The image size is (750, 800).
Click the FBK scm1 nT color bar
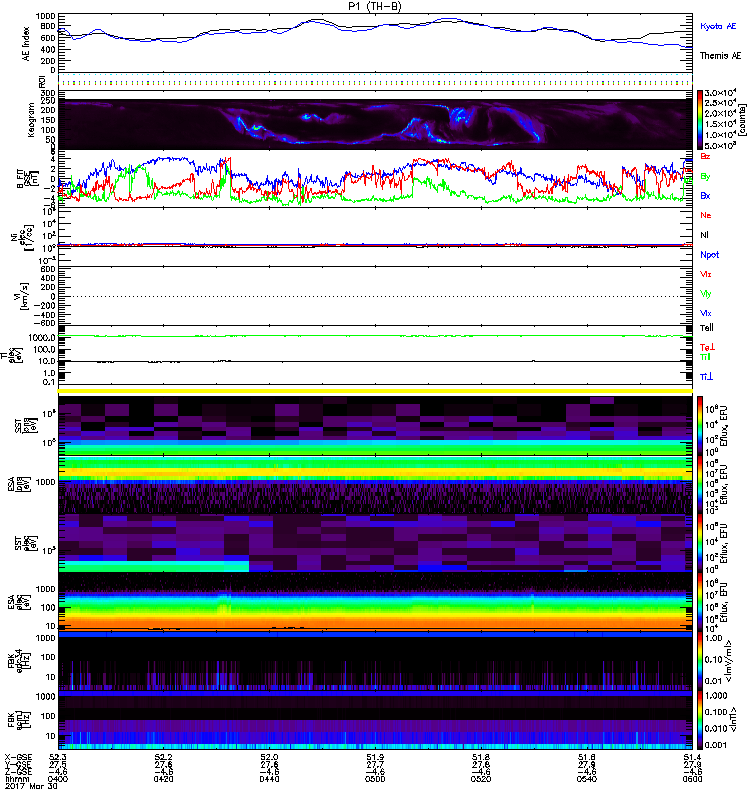coord(700,720)
